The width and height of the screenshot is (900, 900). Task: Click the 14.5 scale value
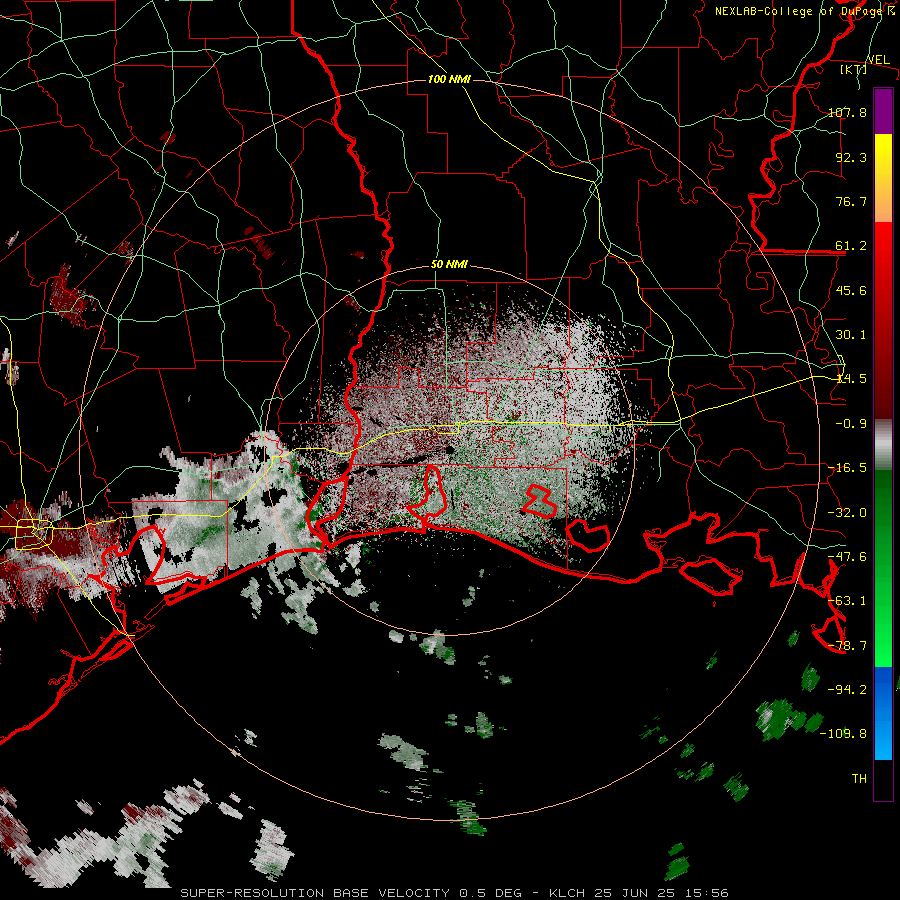[851, 379]
